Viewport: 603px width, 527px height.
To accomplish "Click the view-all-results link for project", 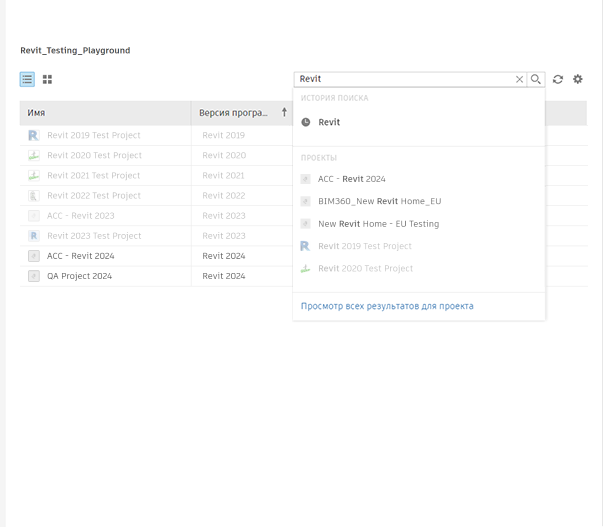I will [x=387, y=306].
